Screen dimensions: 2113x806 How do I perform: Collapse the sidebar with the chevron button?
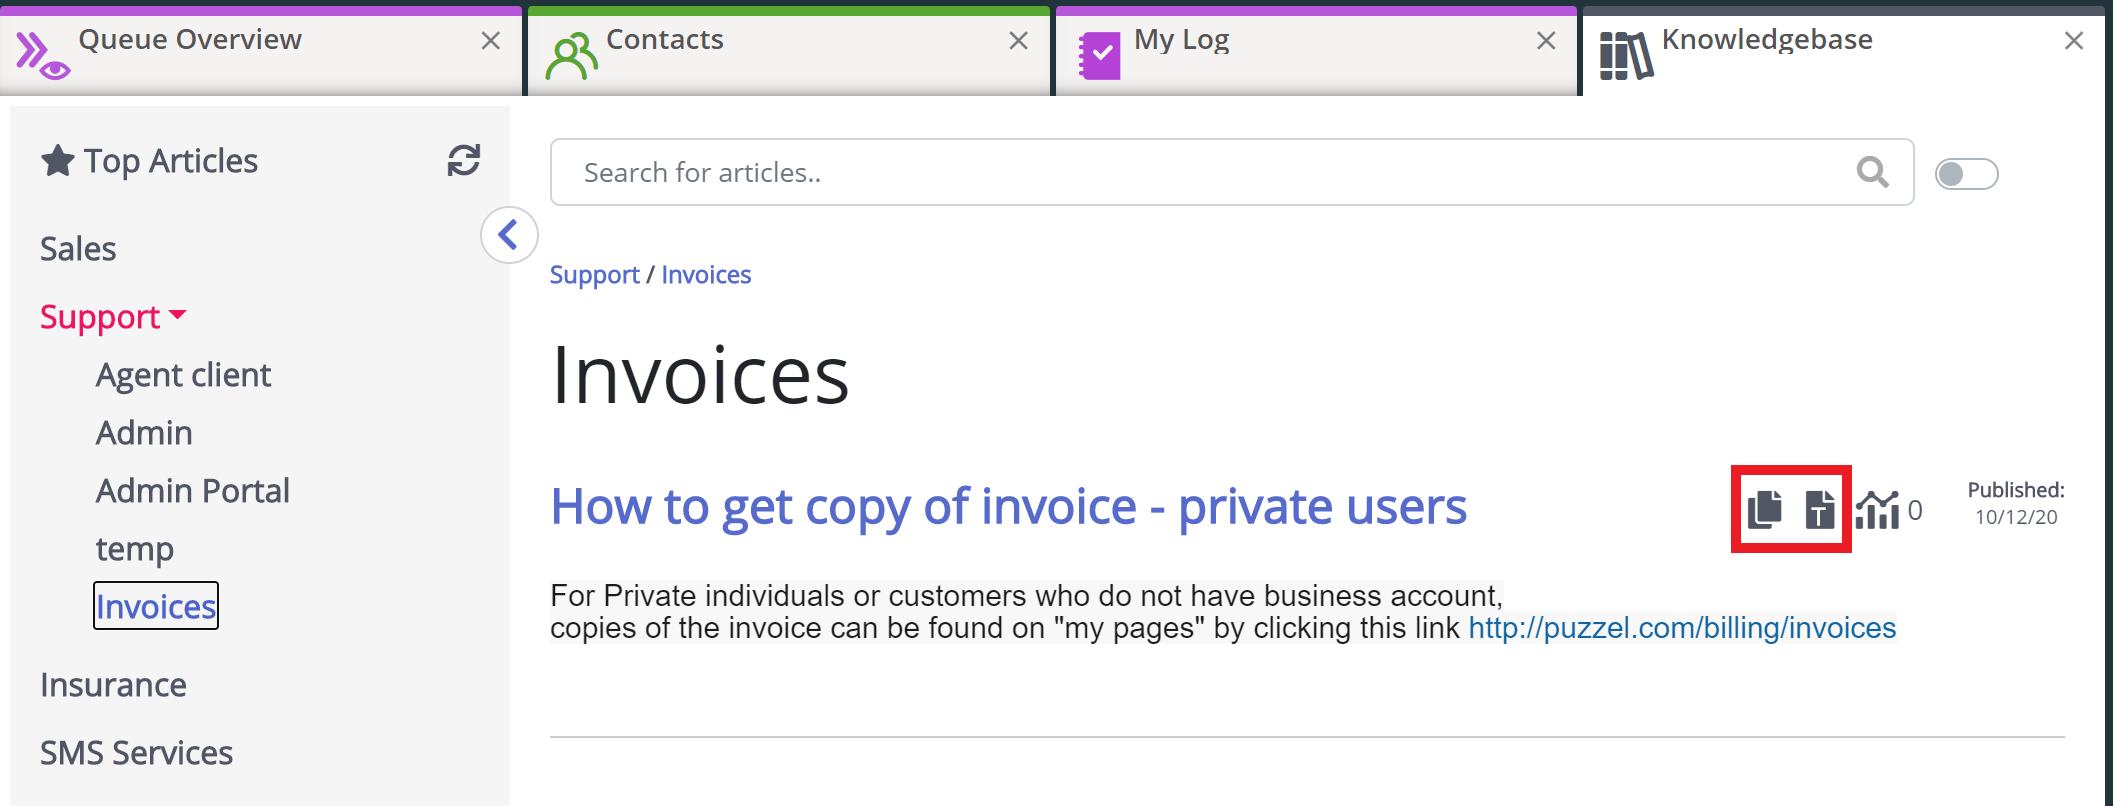[509, 235]
